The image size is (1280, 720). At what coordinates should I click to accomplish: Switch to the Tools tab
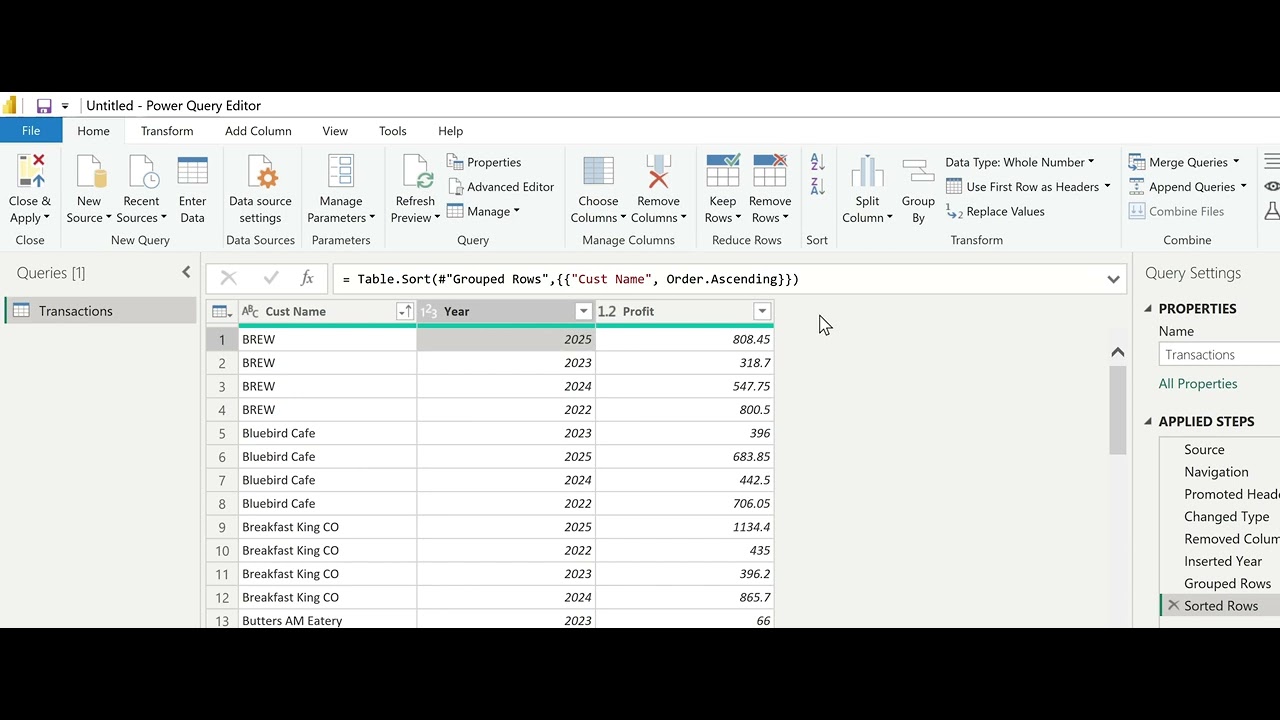click(x=393, y=131)
